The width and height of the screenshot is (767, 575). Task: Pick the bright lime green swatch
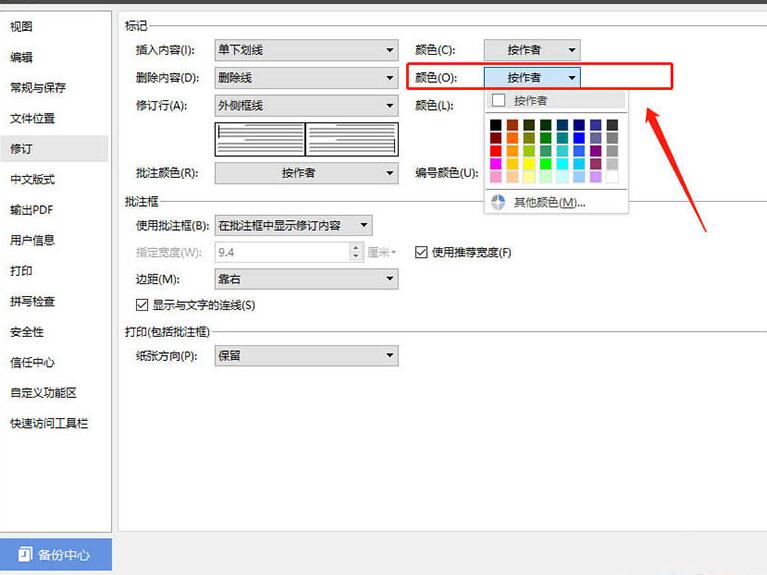[545, 163]
